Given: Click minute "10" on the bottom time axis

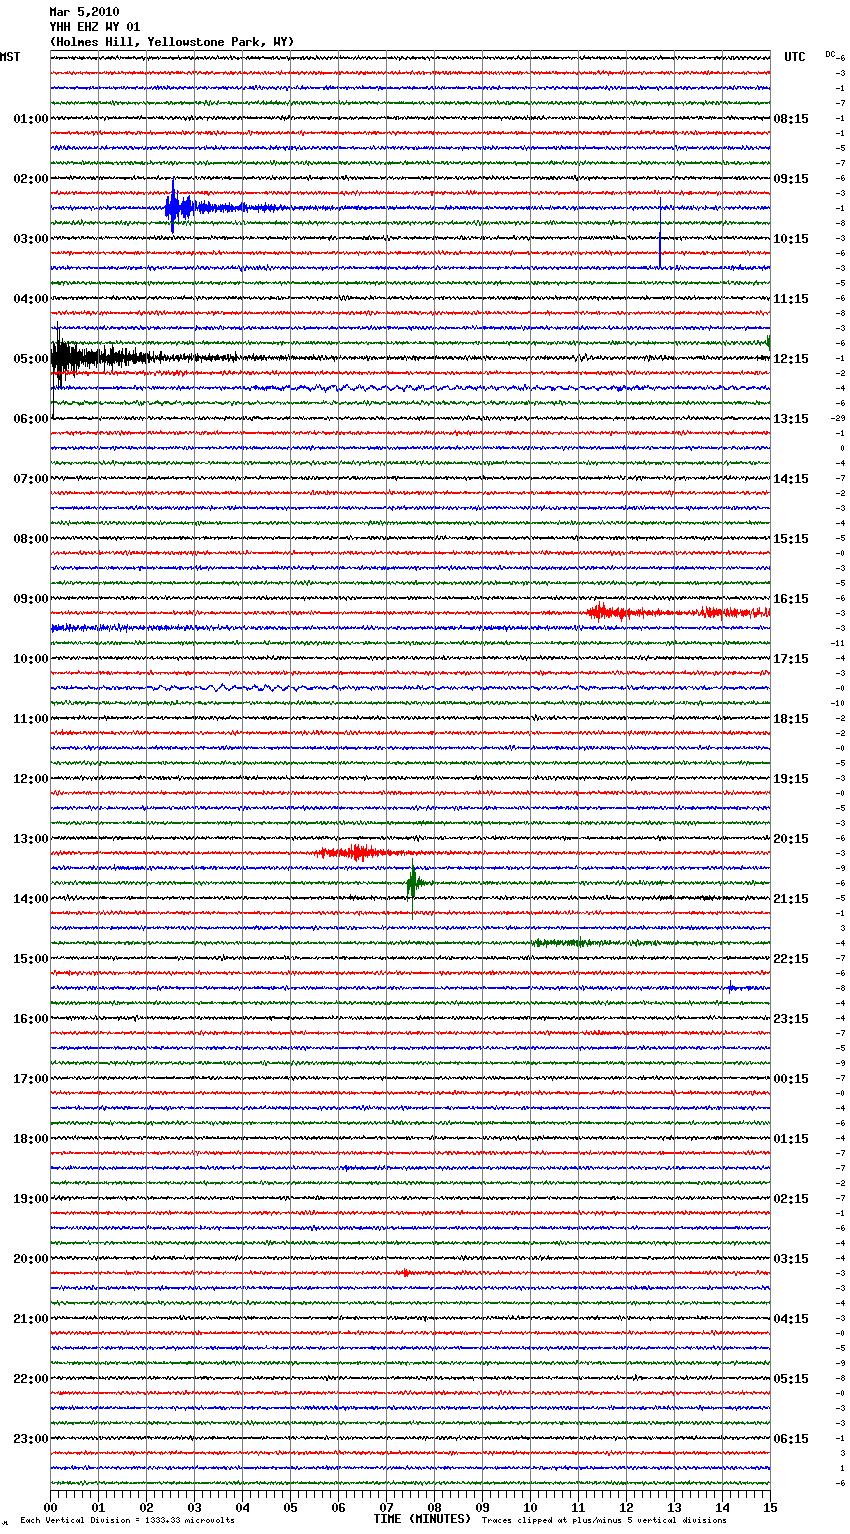Looking at the screenshot, I should coord(530,1507).
